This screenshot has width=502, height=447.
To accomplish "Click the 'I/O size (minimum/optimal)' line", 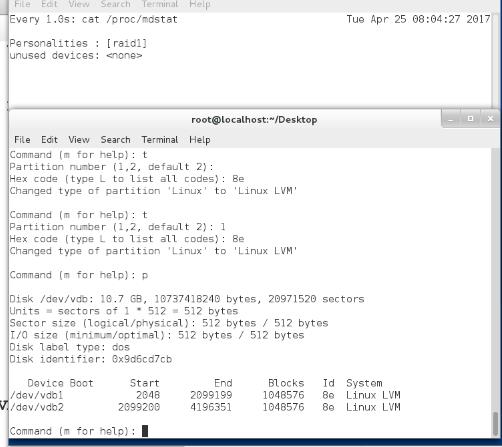I will 157,335.
